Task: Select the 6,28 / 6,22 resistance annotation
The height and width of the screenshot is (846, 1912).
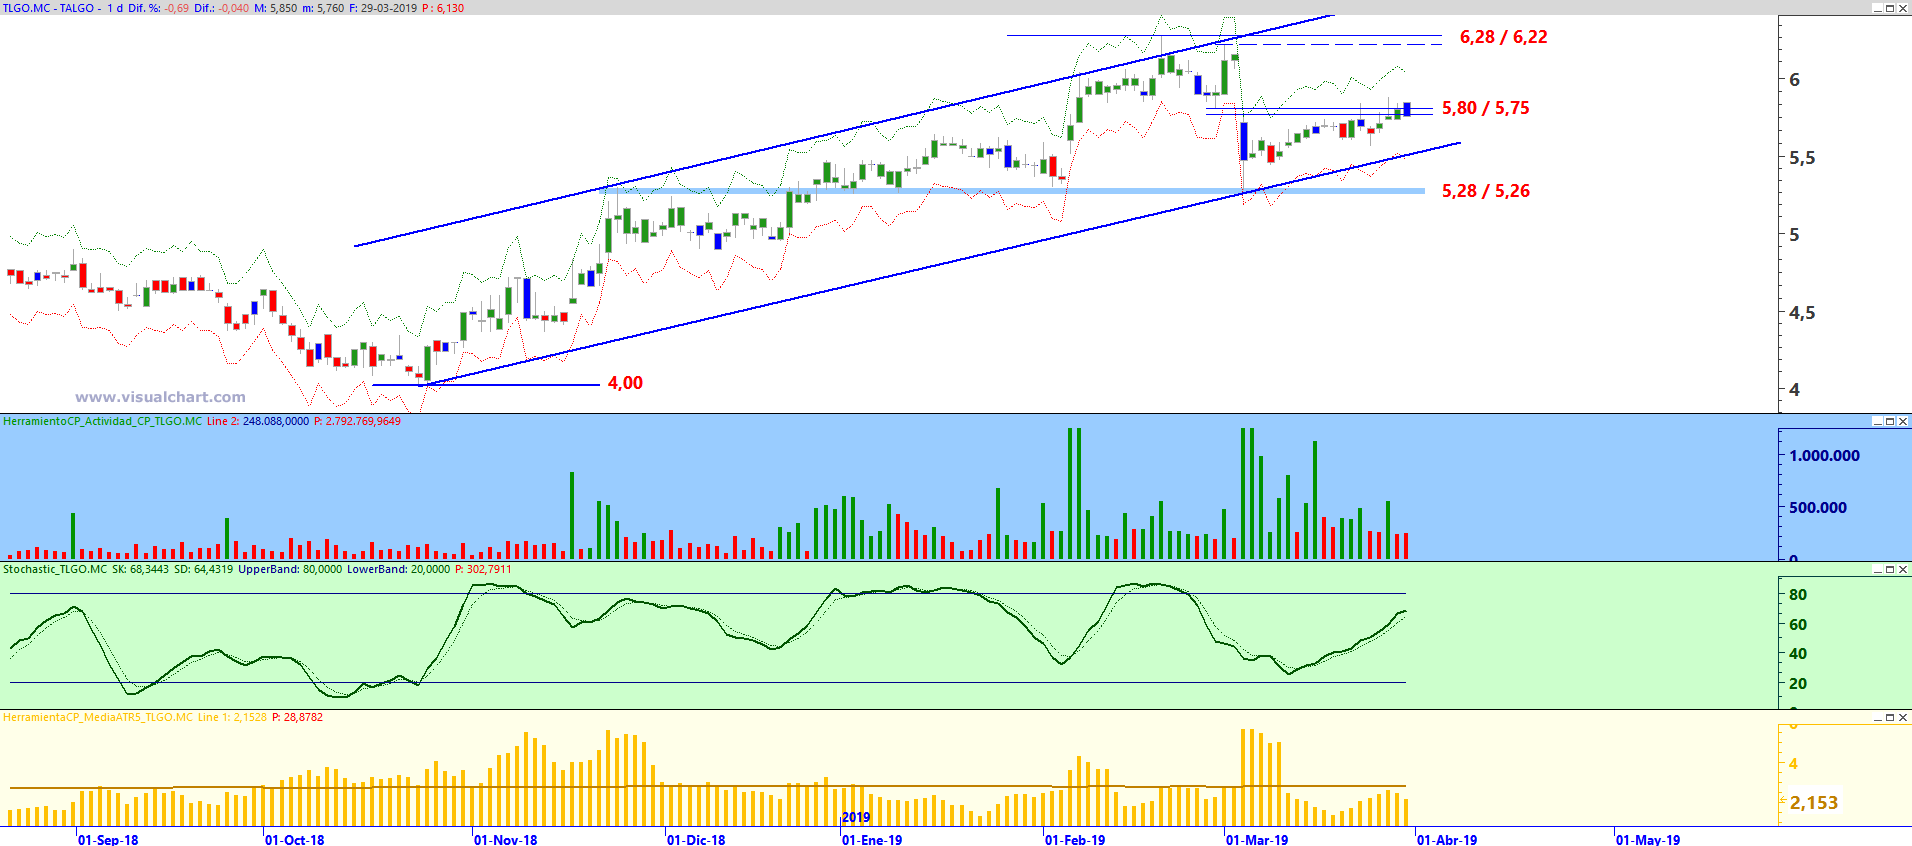Action: click(x=1503, y=37)
